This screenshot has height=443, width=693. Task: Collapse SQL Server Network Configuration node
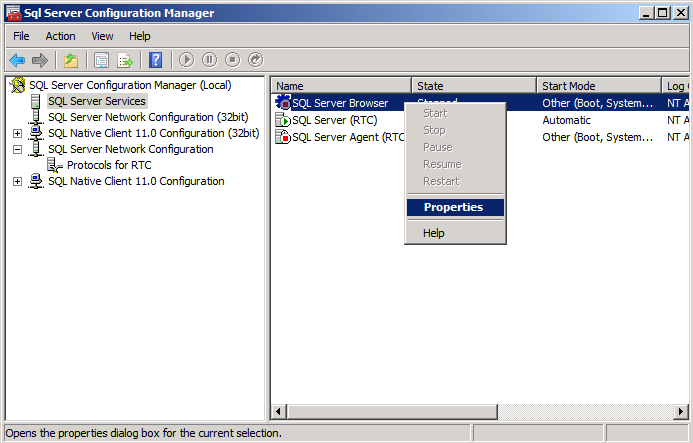(x=17, y=149)
